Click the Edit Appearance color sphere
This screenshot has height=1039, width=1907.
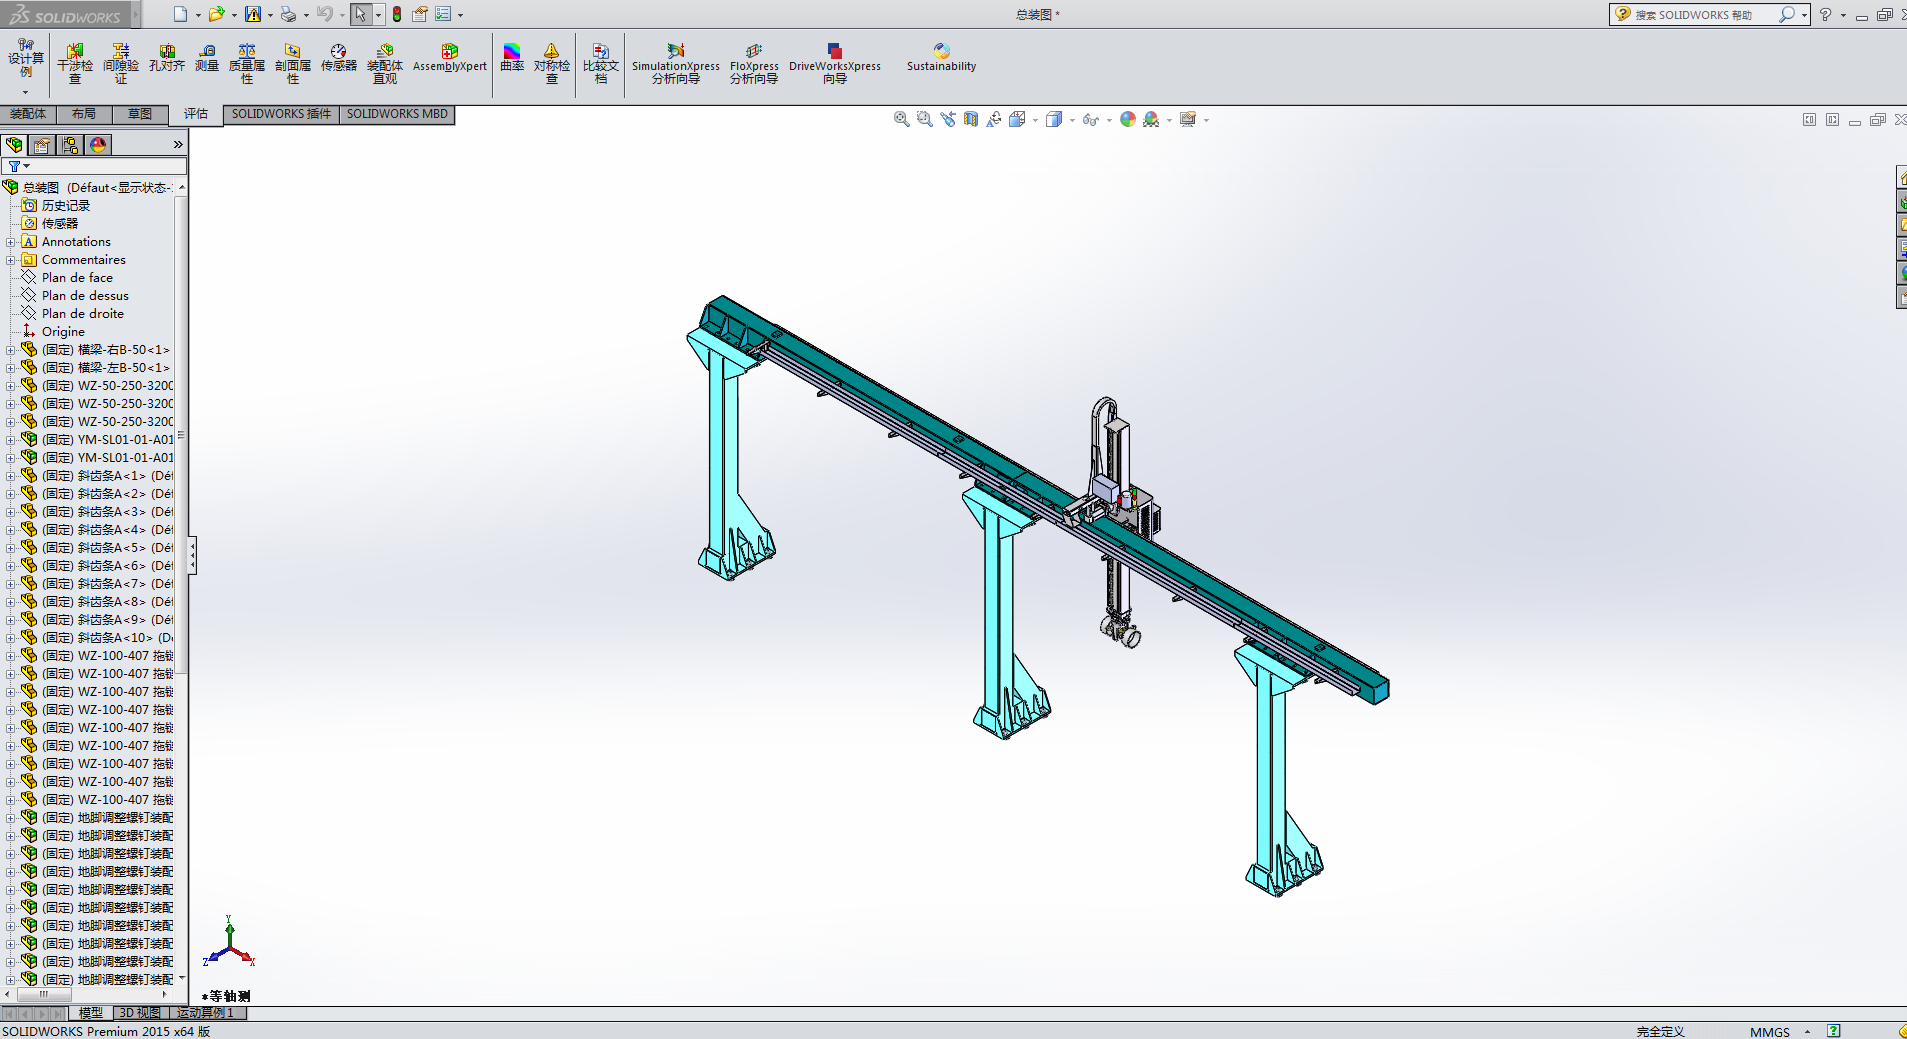pos(1128,119)
